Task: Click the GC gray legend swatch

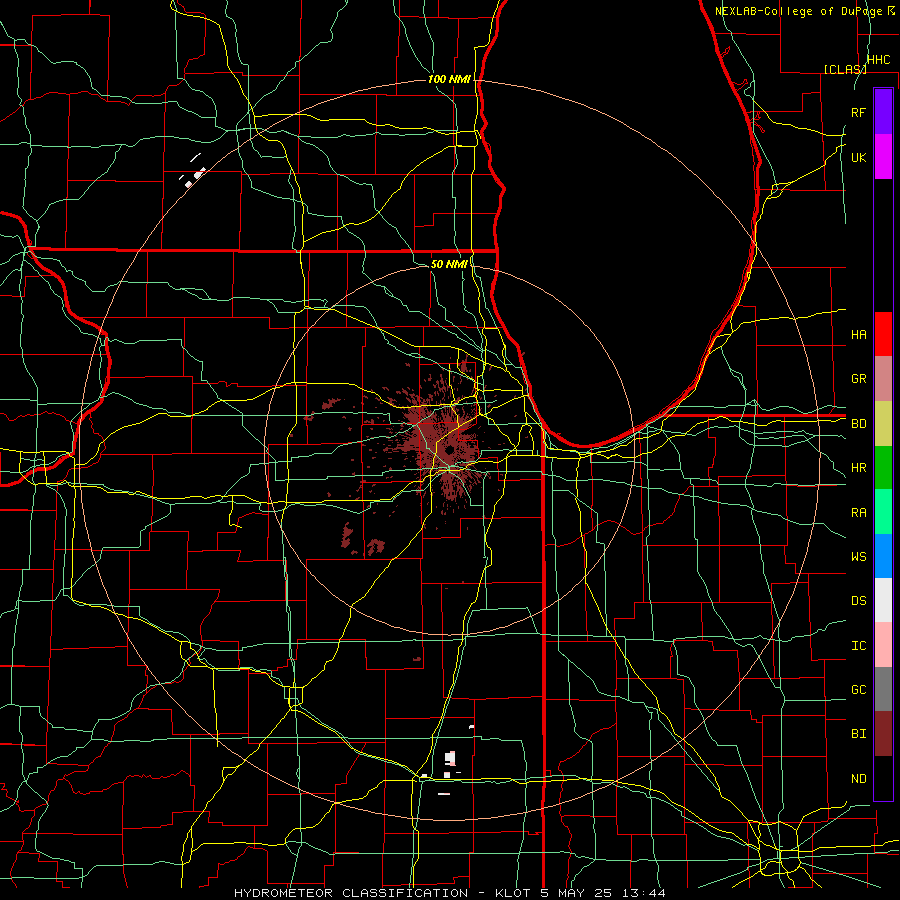Action: tap(883, 689)
